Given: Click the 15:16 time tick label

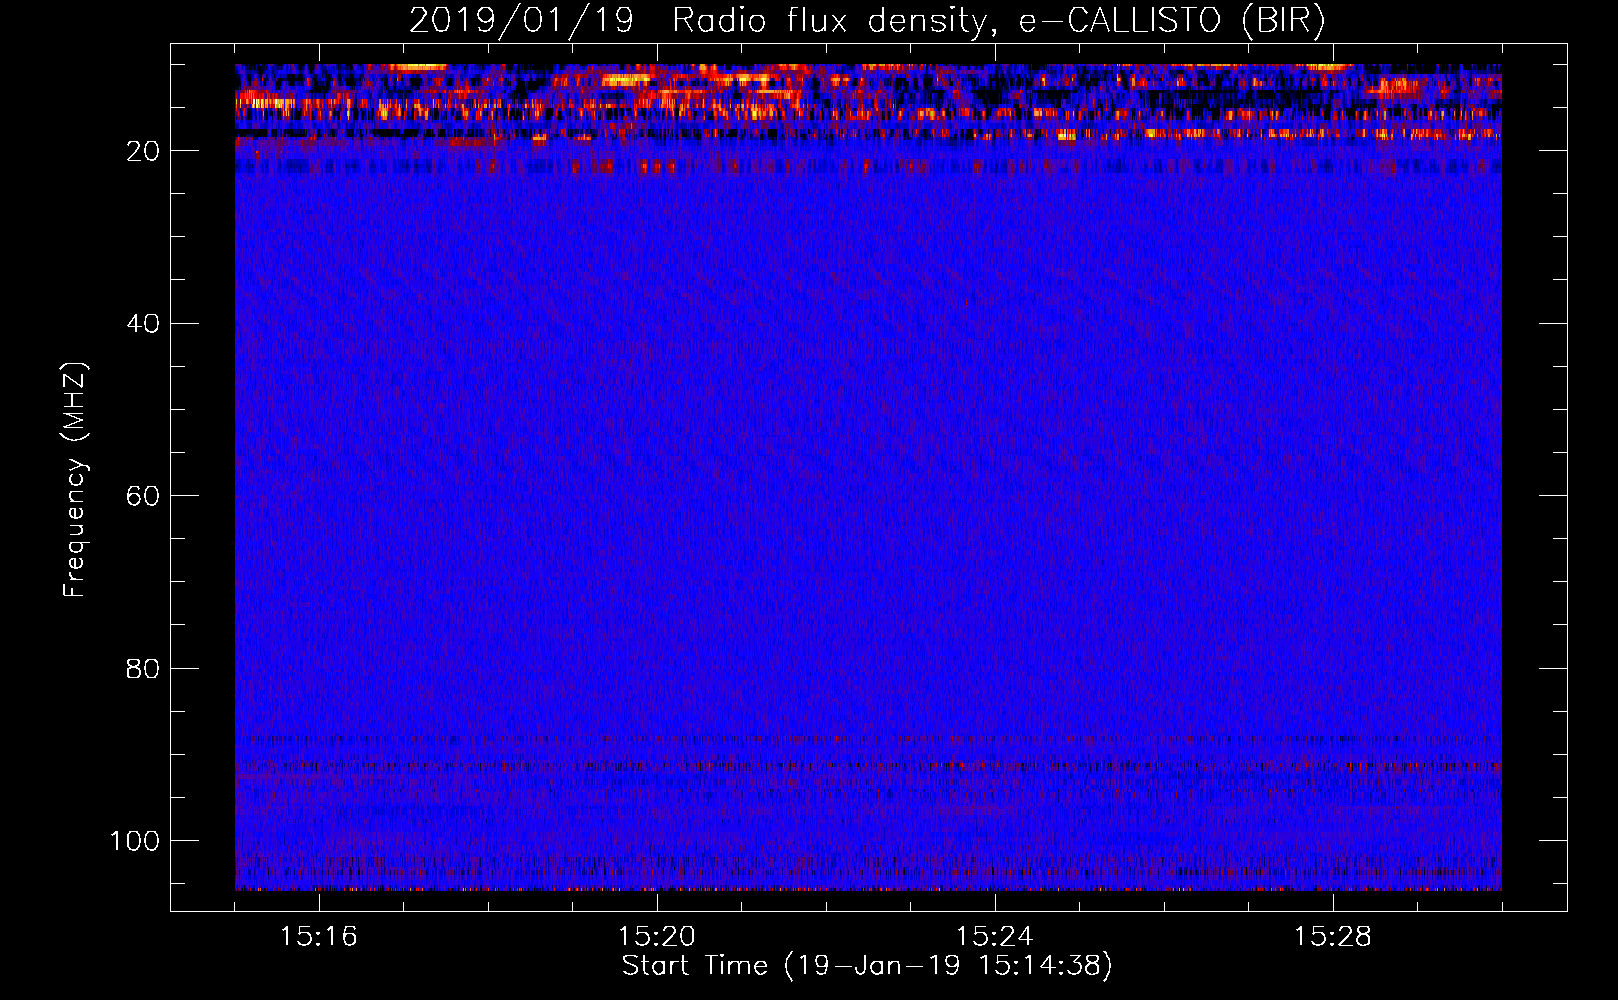Looking at the screenshot, I should (x=318, y=937).
